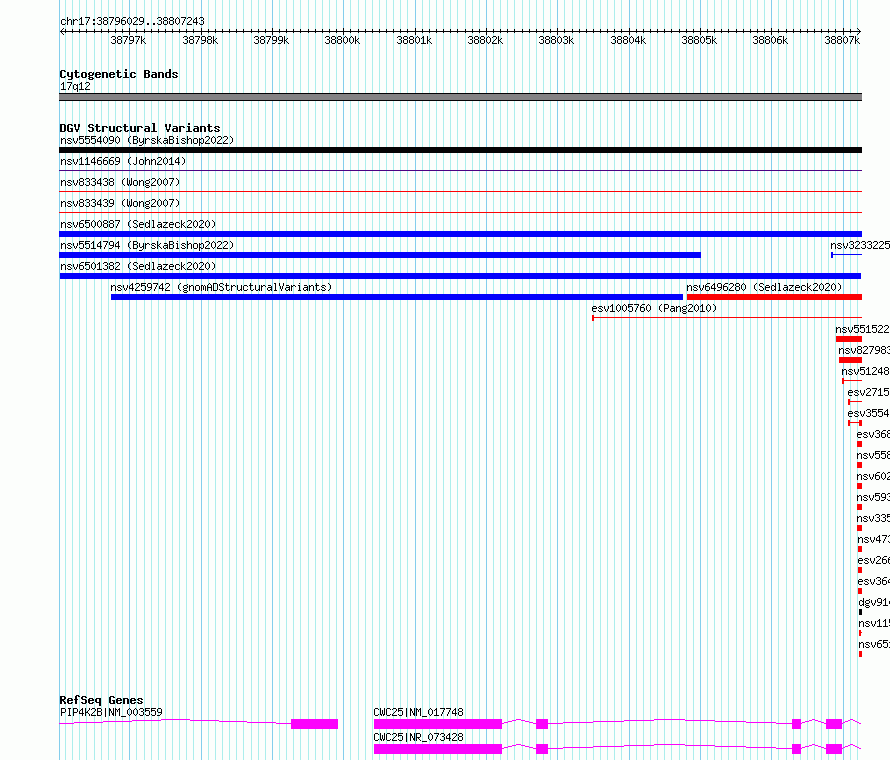This screenshot has width=890, height=760.
Task: Open the DGV Structural Variants track title
Action: (x=140, y=128)
